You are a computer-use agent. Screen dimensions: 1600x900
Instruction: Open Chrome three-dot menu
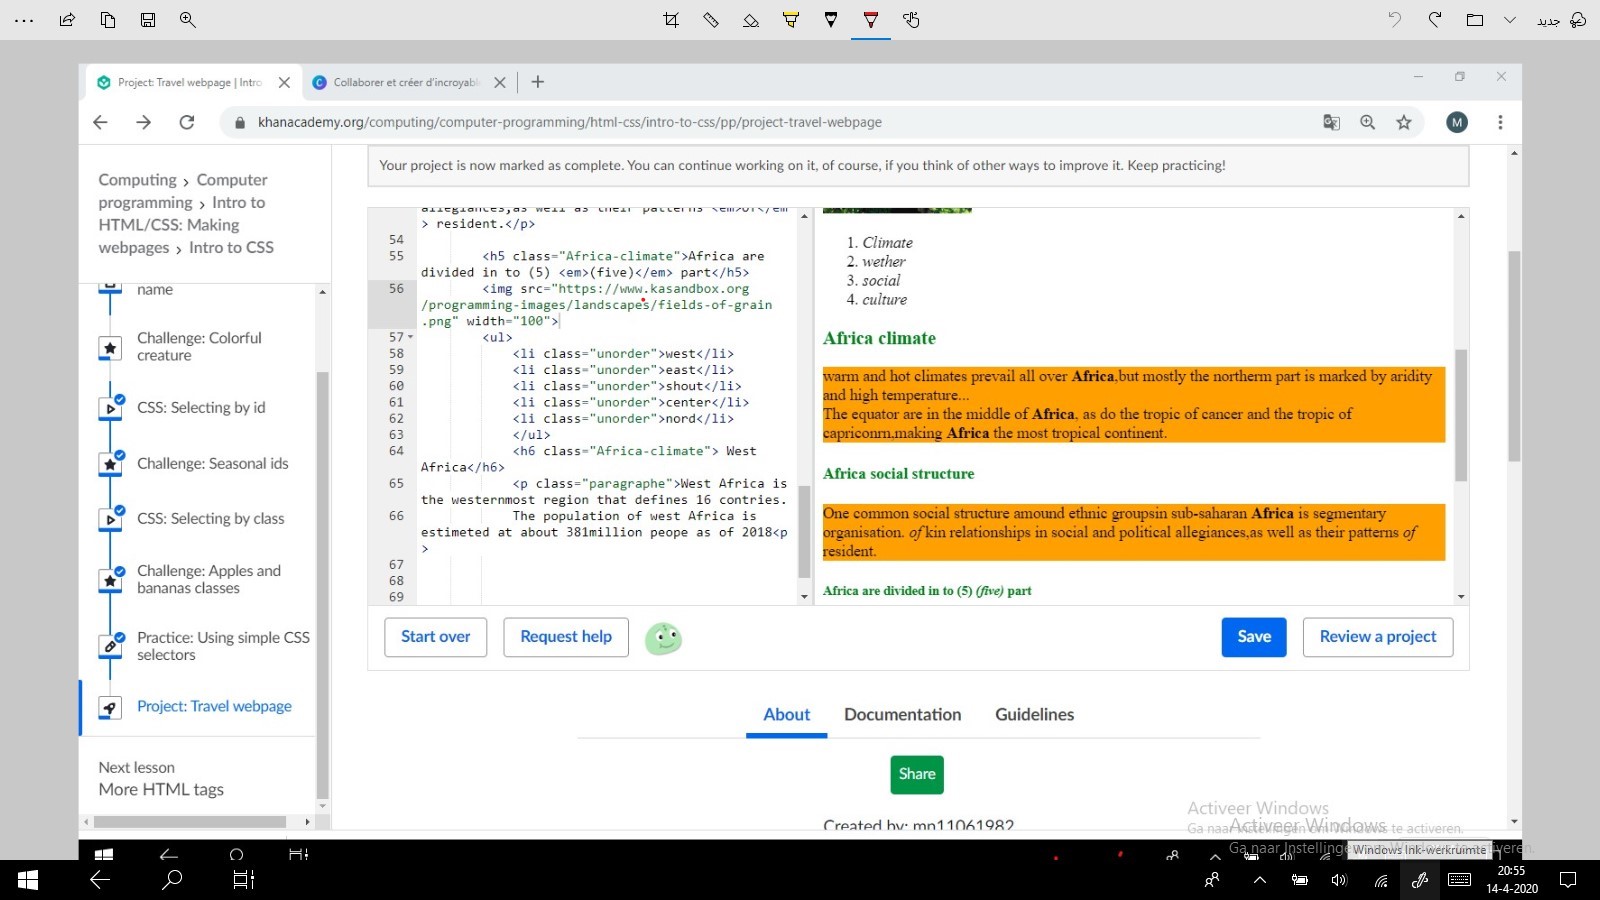point(1500,122)
